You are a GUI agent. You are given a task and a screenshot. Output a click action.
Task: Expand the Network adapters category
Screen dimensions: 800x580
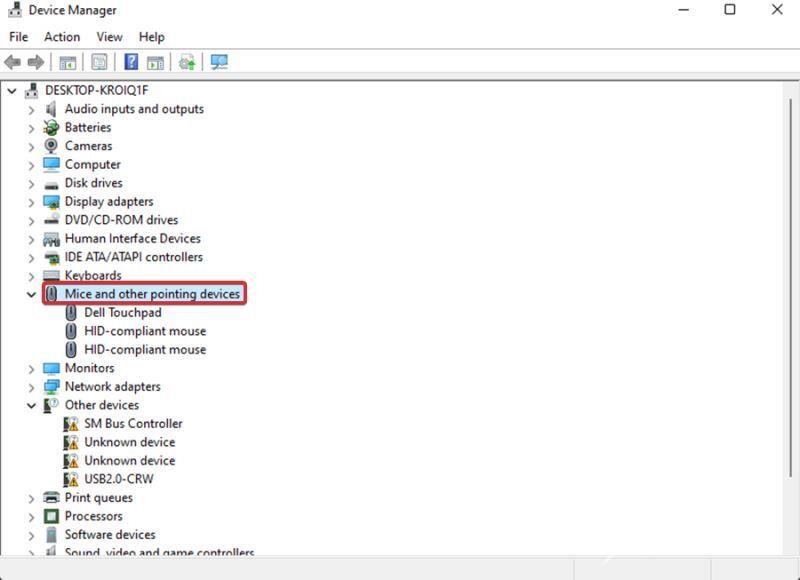tap(31, 386)
